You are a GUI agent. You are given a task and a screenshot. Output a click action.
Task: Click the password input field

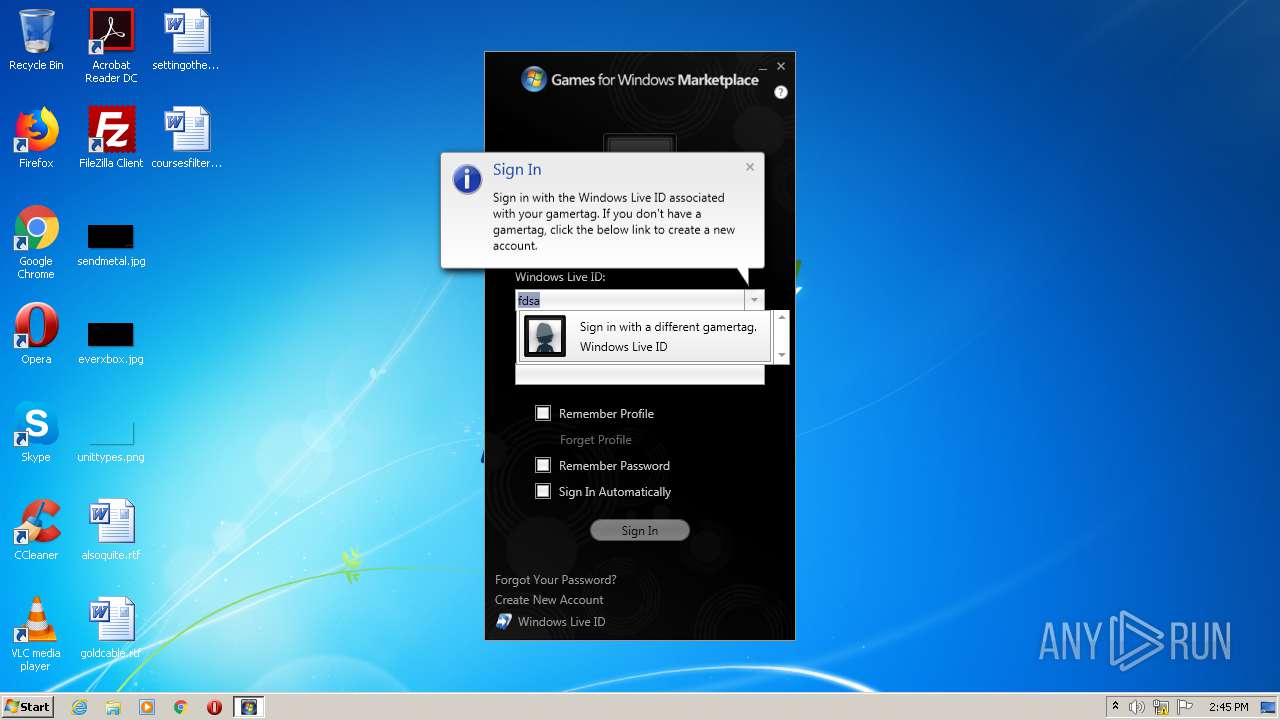coord(640,375)
